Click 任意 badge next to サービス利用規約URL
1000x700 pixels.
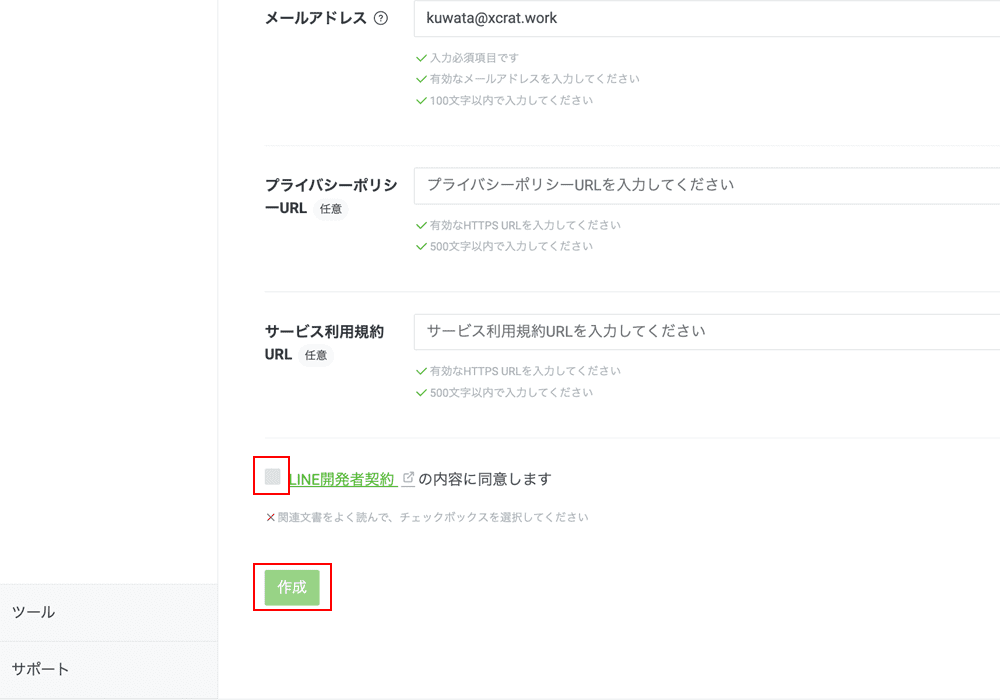(x=316, y=355)
